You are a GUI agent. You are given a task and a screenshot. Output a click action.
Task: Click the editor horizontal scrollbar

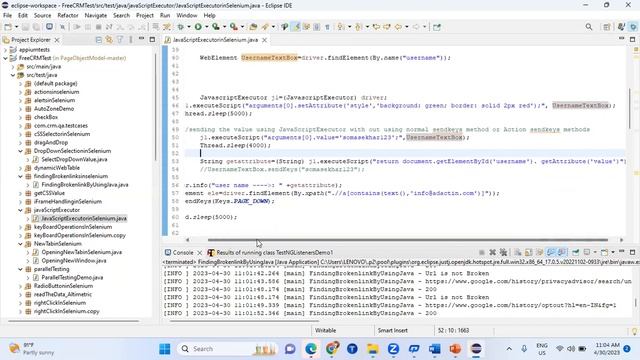(408, 240)
